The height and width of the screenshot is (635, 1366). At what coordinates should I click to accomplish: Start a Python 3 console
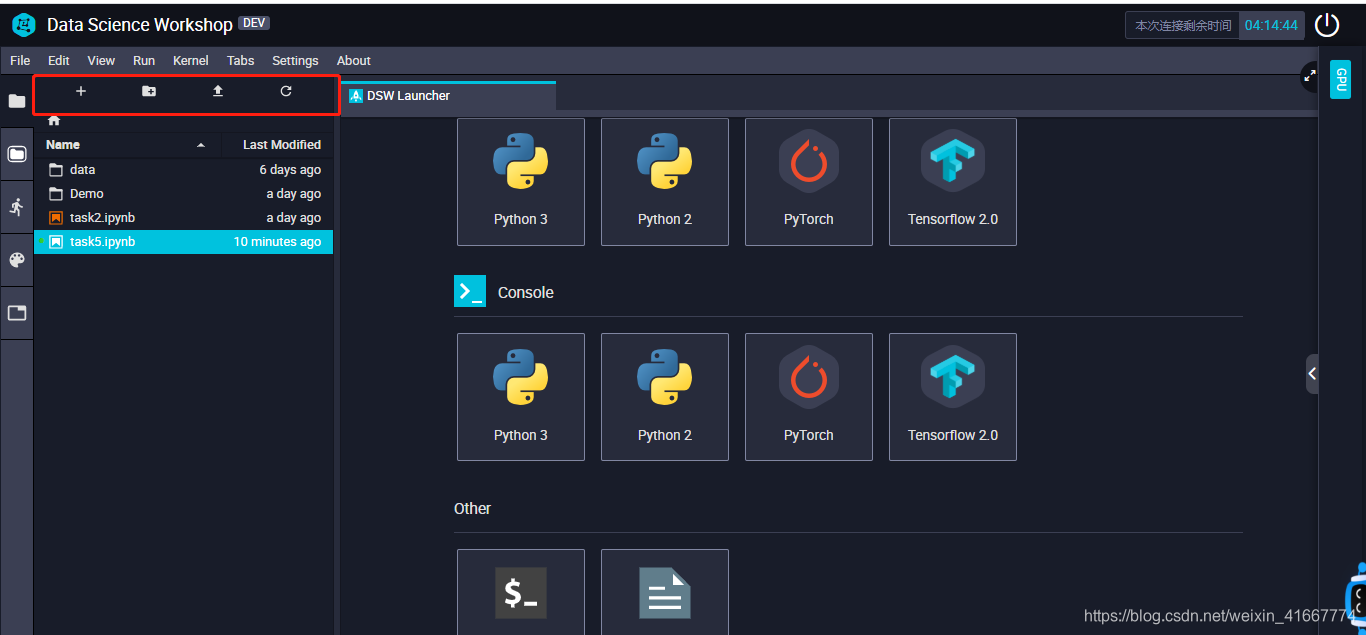click(521, 397)
